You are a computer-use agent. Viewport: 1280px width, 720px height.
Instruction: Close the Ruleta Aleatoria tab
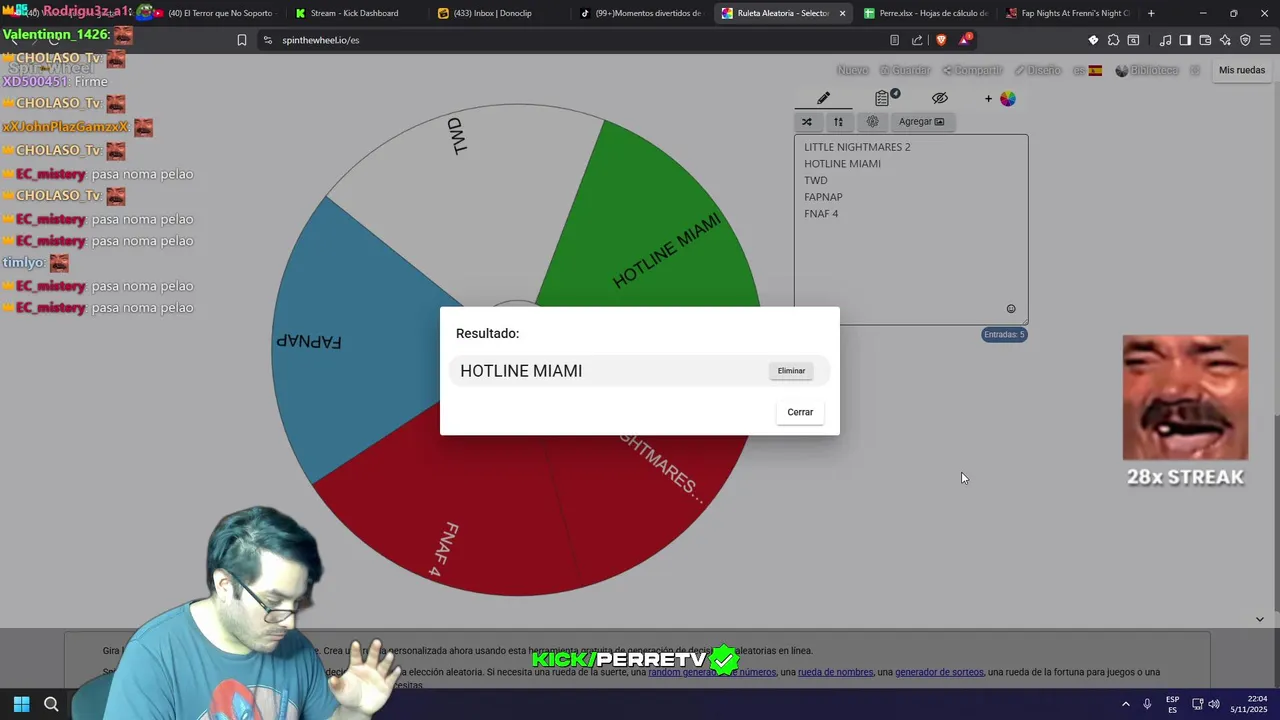842,13
